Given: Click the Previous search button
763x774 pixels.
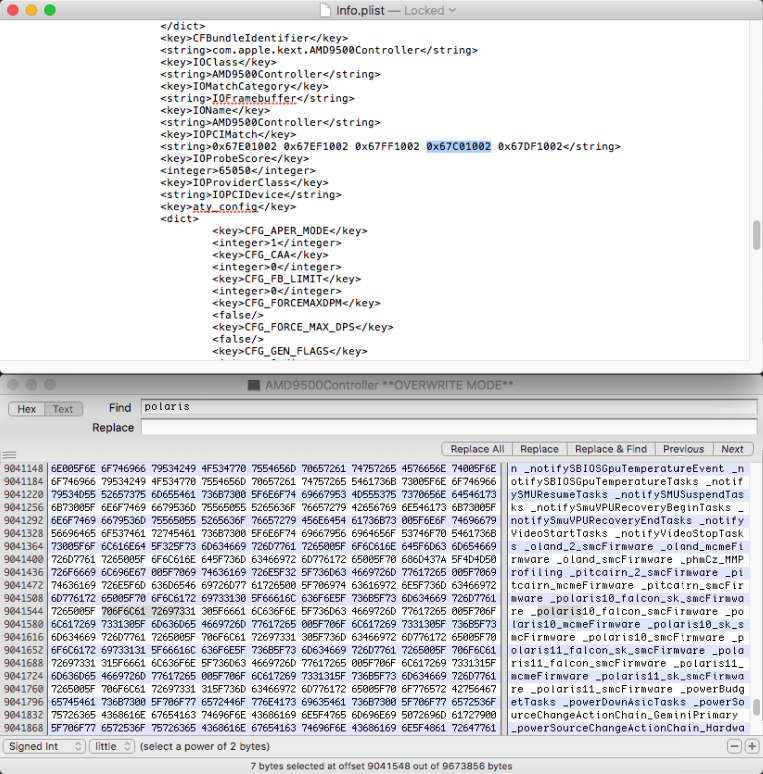Looking at the screenshot, I should (x=684, y=449).
